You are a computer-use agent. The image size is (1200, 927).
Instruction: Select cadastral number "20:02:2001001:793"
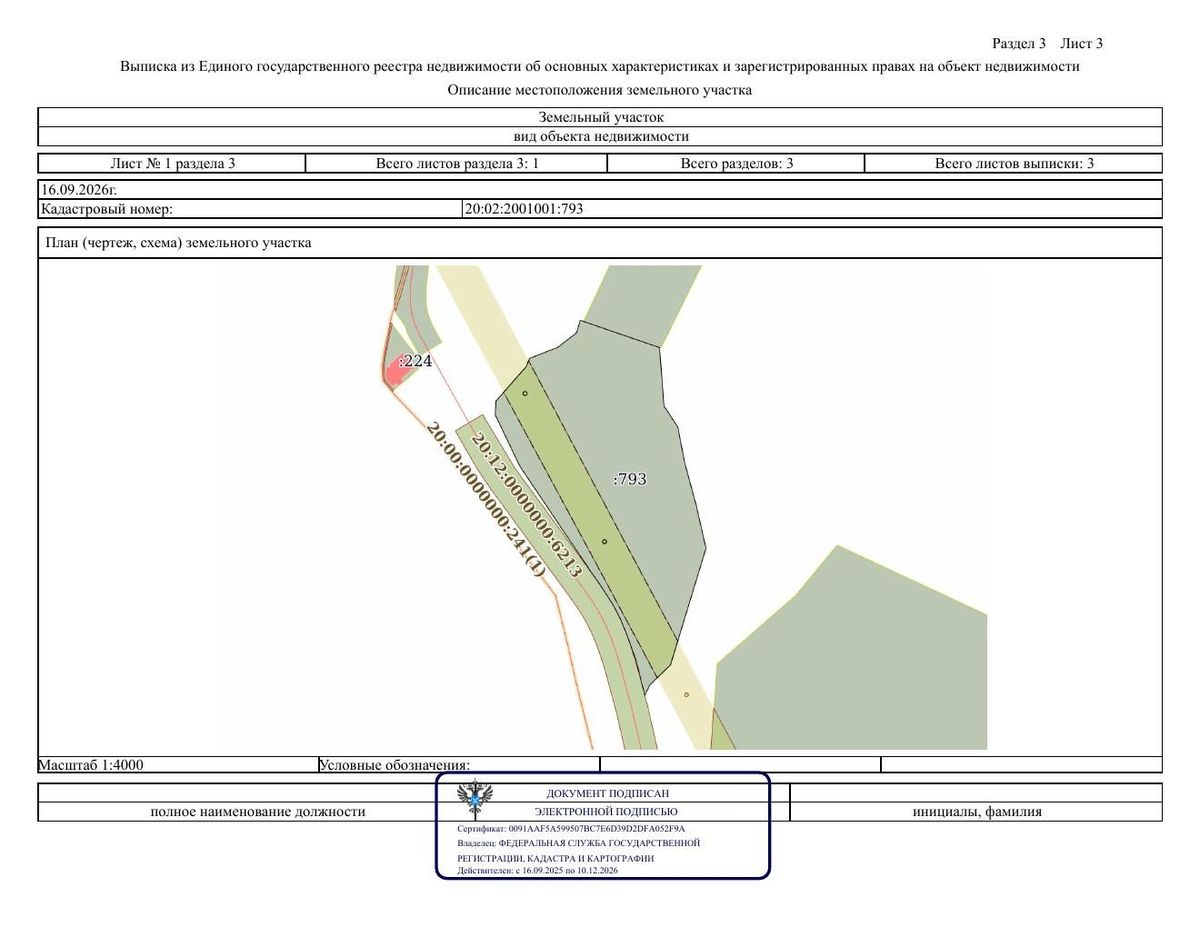524,209
